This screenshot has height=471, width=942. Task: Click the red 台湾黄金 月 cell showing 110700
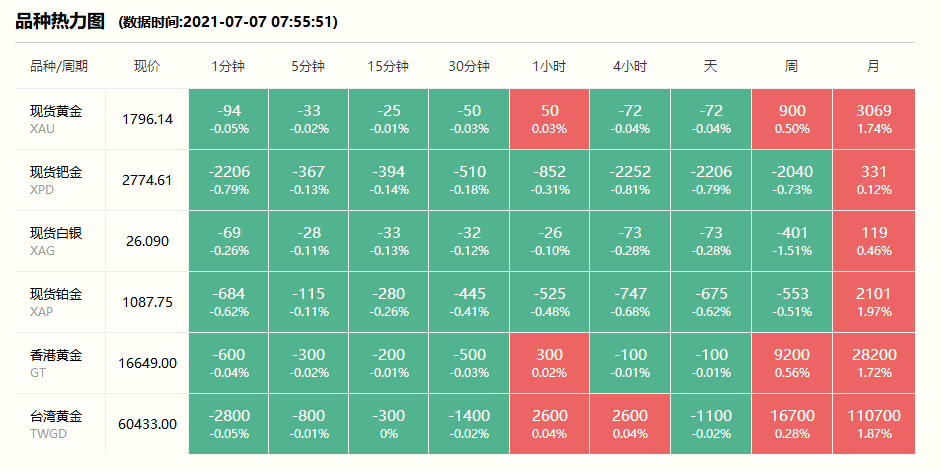point(874,423)
